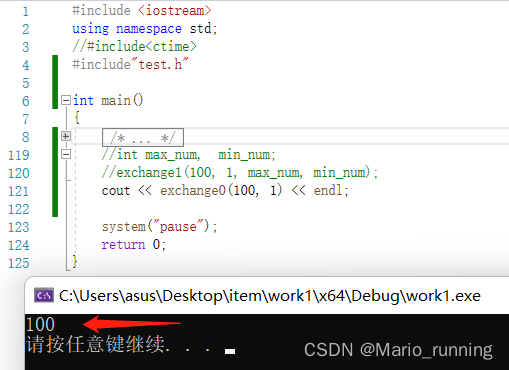Click line number 119 in the gutter
Viewport: 509px width, 370px height.
click(x=19, y=155)
